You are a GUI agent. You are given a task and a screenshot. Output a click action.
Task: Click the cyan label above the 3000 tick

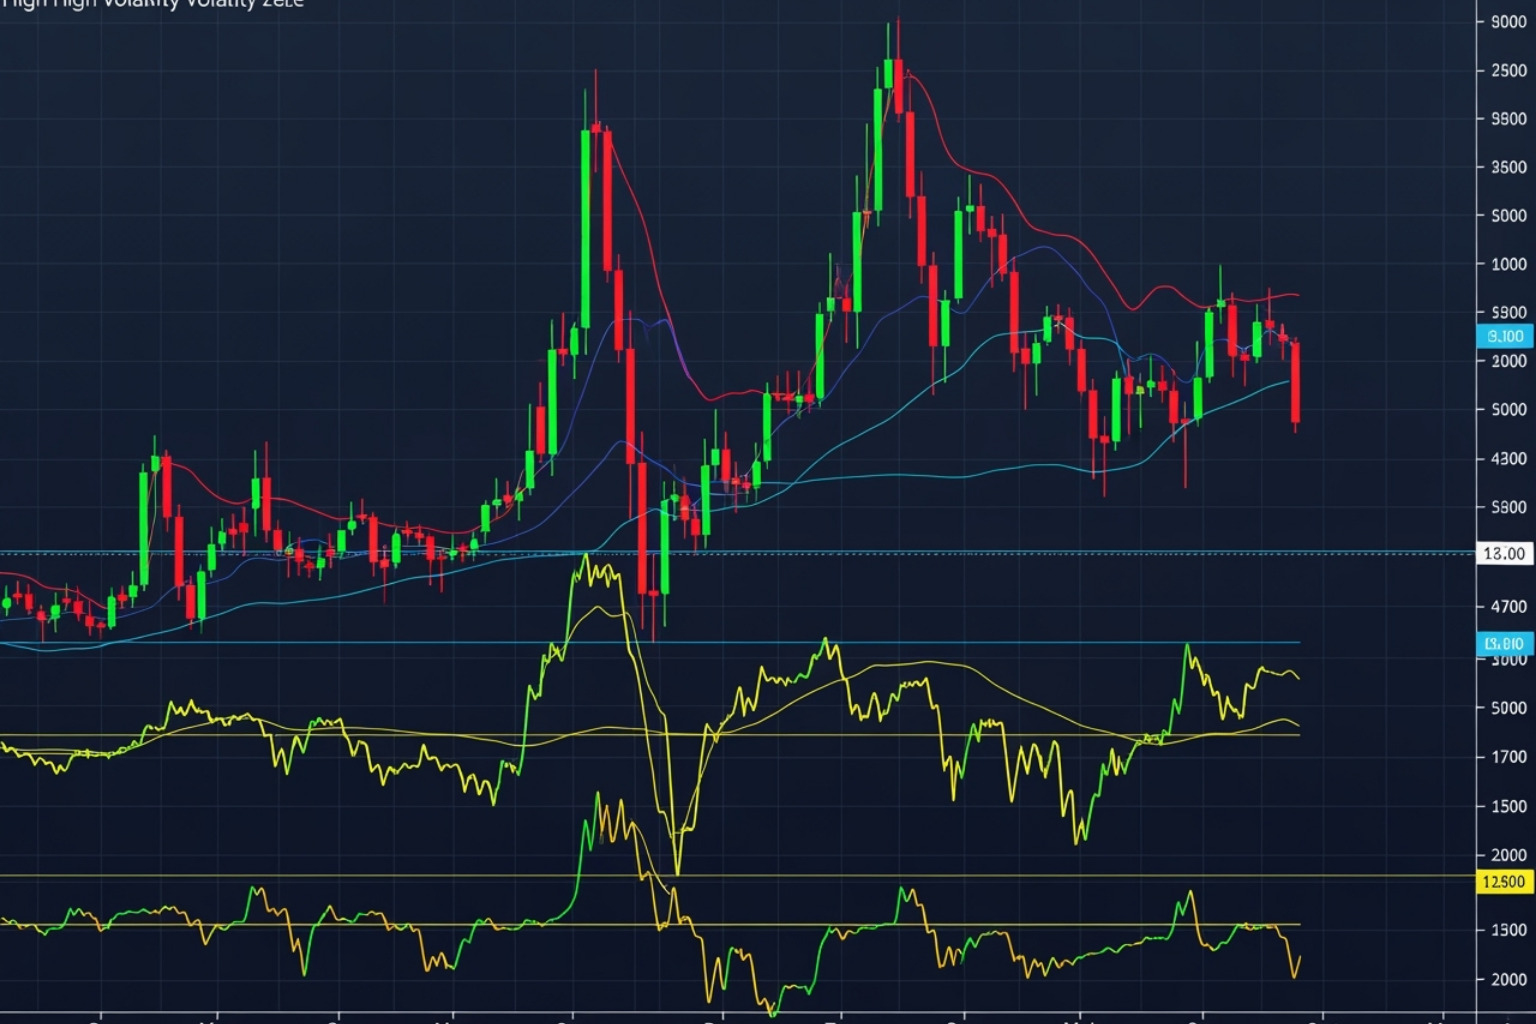click(x=1503, y=643)
